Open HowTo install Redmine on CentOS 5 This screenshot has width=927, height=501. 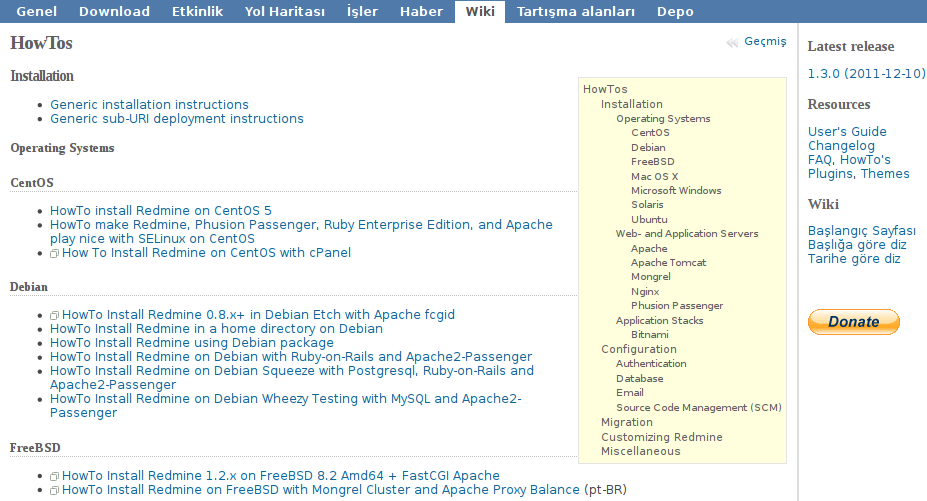click(x=161, y=211)
